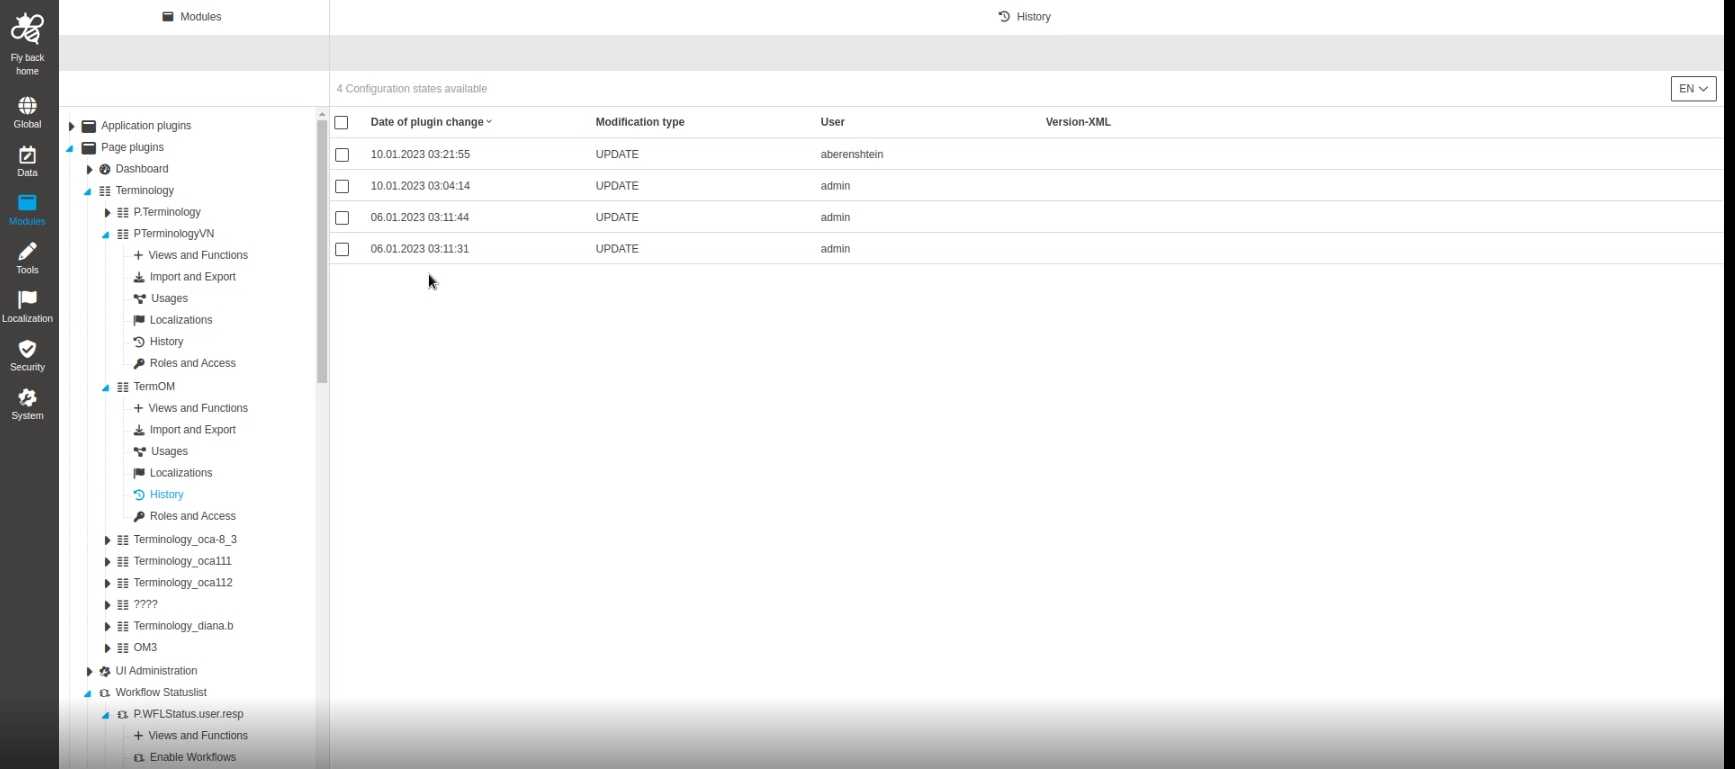Image resolution: width=1735 pixels, height=769 pixels.
Task: Open the Global section in the sidebar
Action: pyautogui.click(x=27, y=113)
